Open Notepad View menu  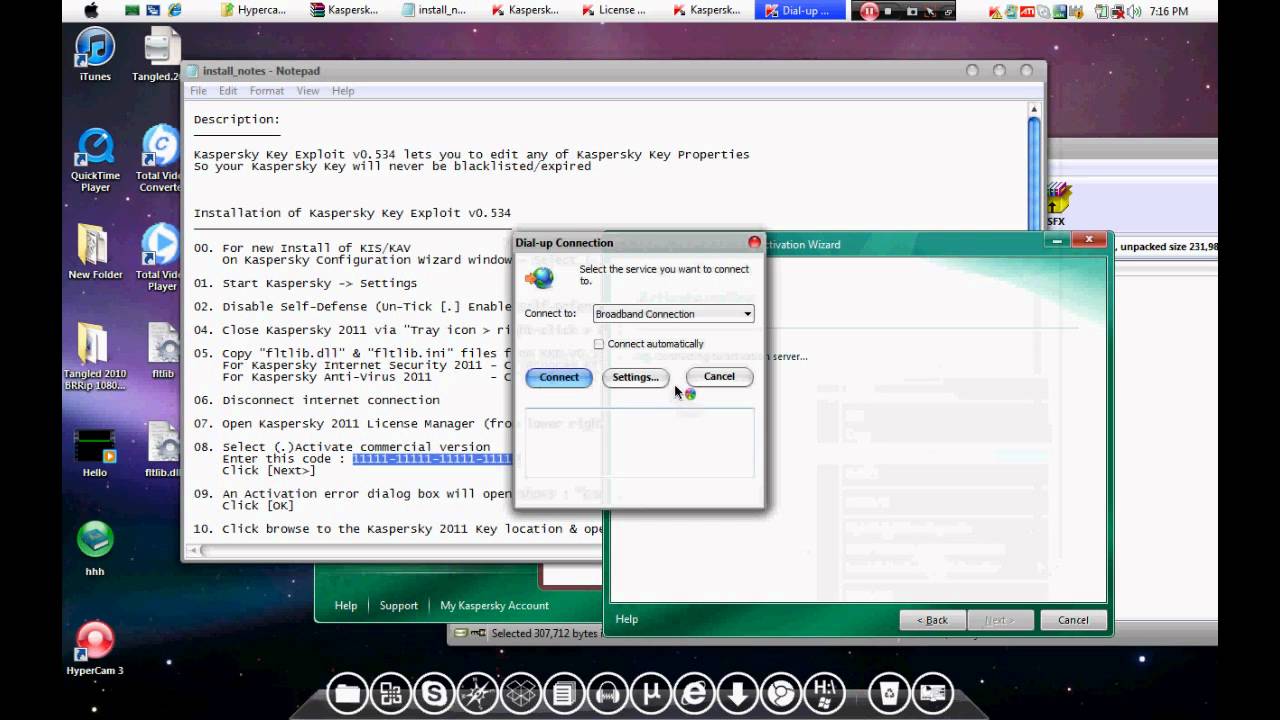(x=308, y=91)
